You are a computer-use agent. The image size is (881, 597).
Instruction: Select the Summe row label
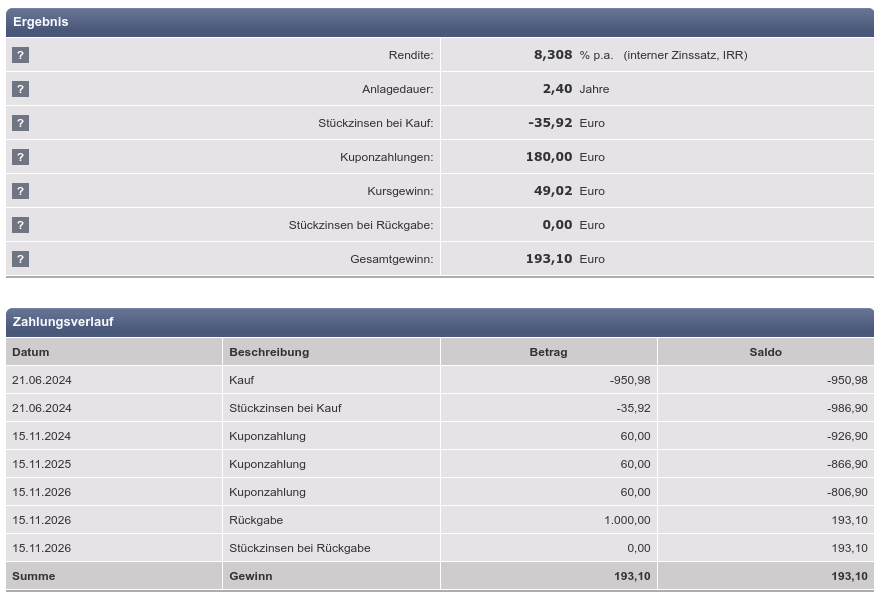(x=34, y=576)
